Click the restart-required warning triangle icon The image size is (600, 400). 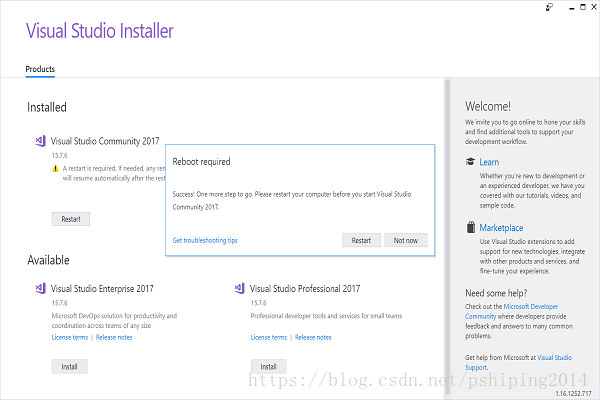point(55,168)
